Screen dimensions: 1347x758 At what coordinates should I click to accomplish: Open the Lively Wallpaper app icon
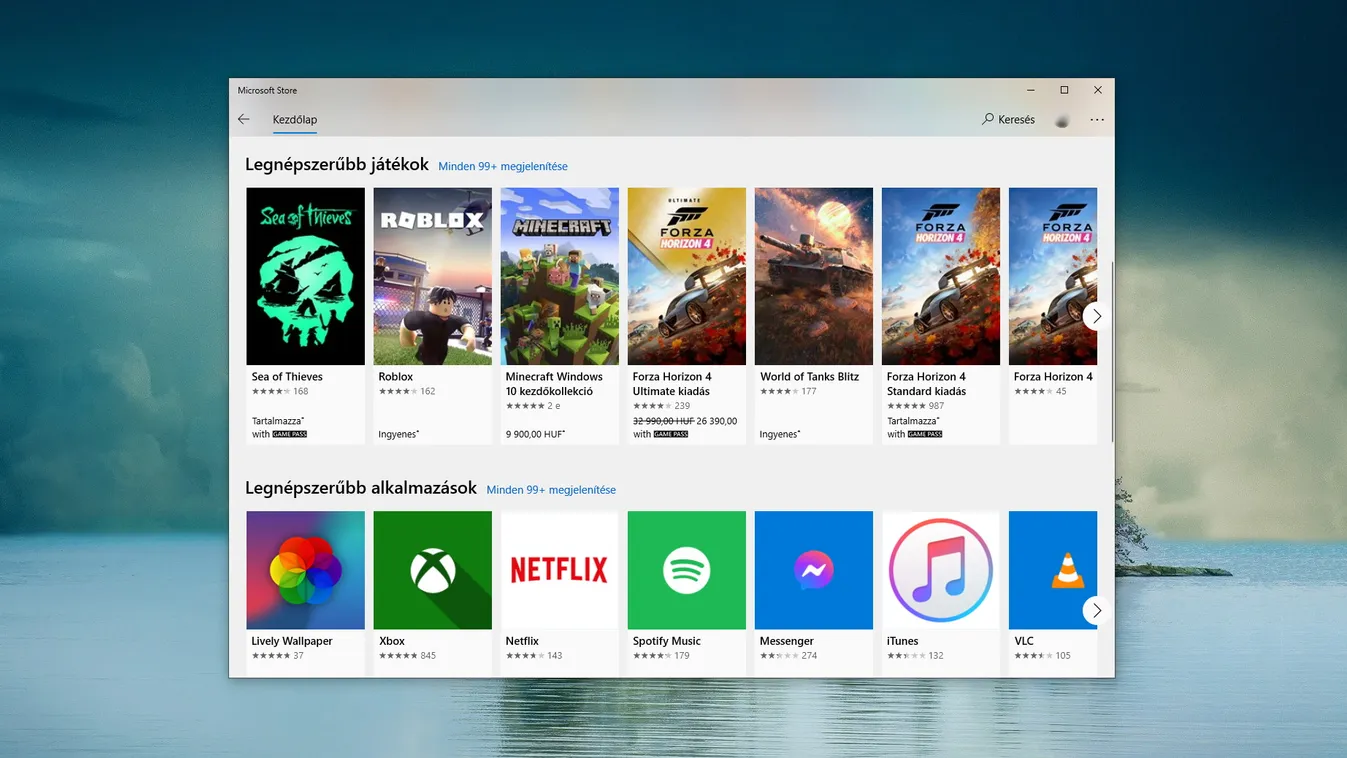point(305,570)
